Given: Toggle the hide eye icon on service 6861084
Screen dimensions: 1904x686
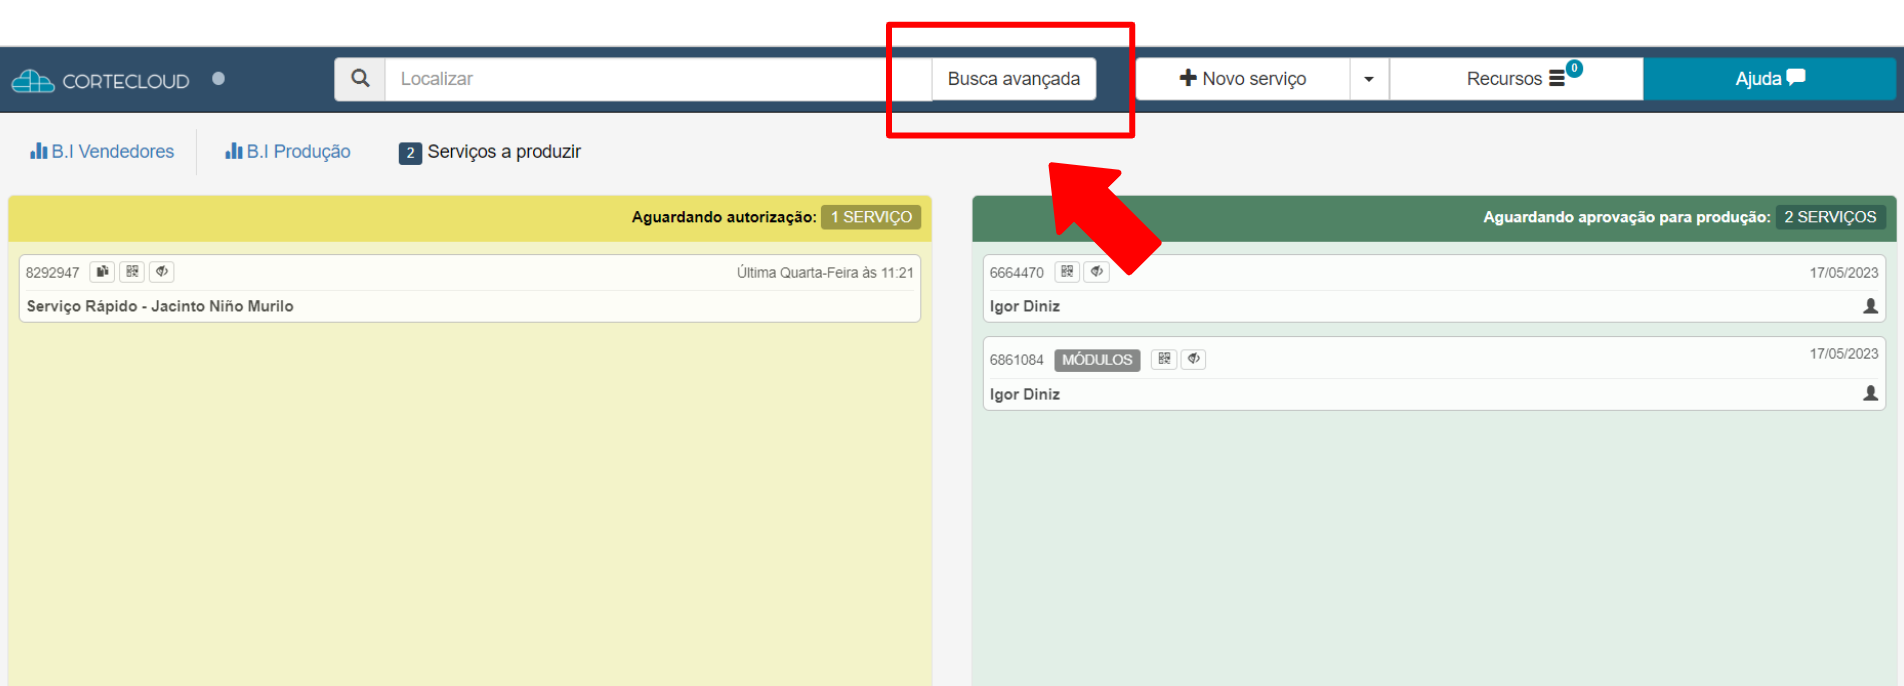Looking at the screenshot, I should [x=1194, y=358].
